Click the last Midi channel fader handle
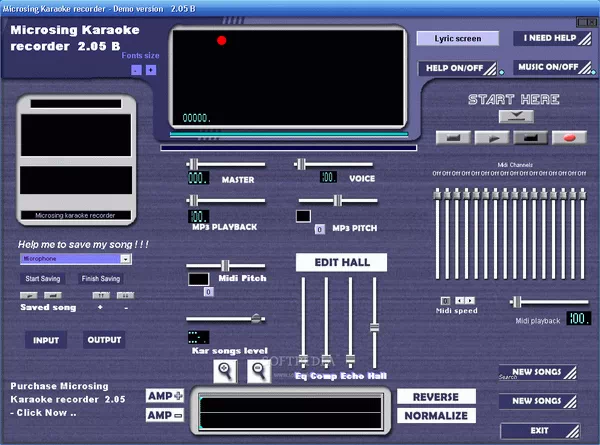Viewport: 600px width, 445px height. coord(582,194)
